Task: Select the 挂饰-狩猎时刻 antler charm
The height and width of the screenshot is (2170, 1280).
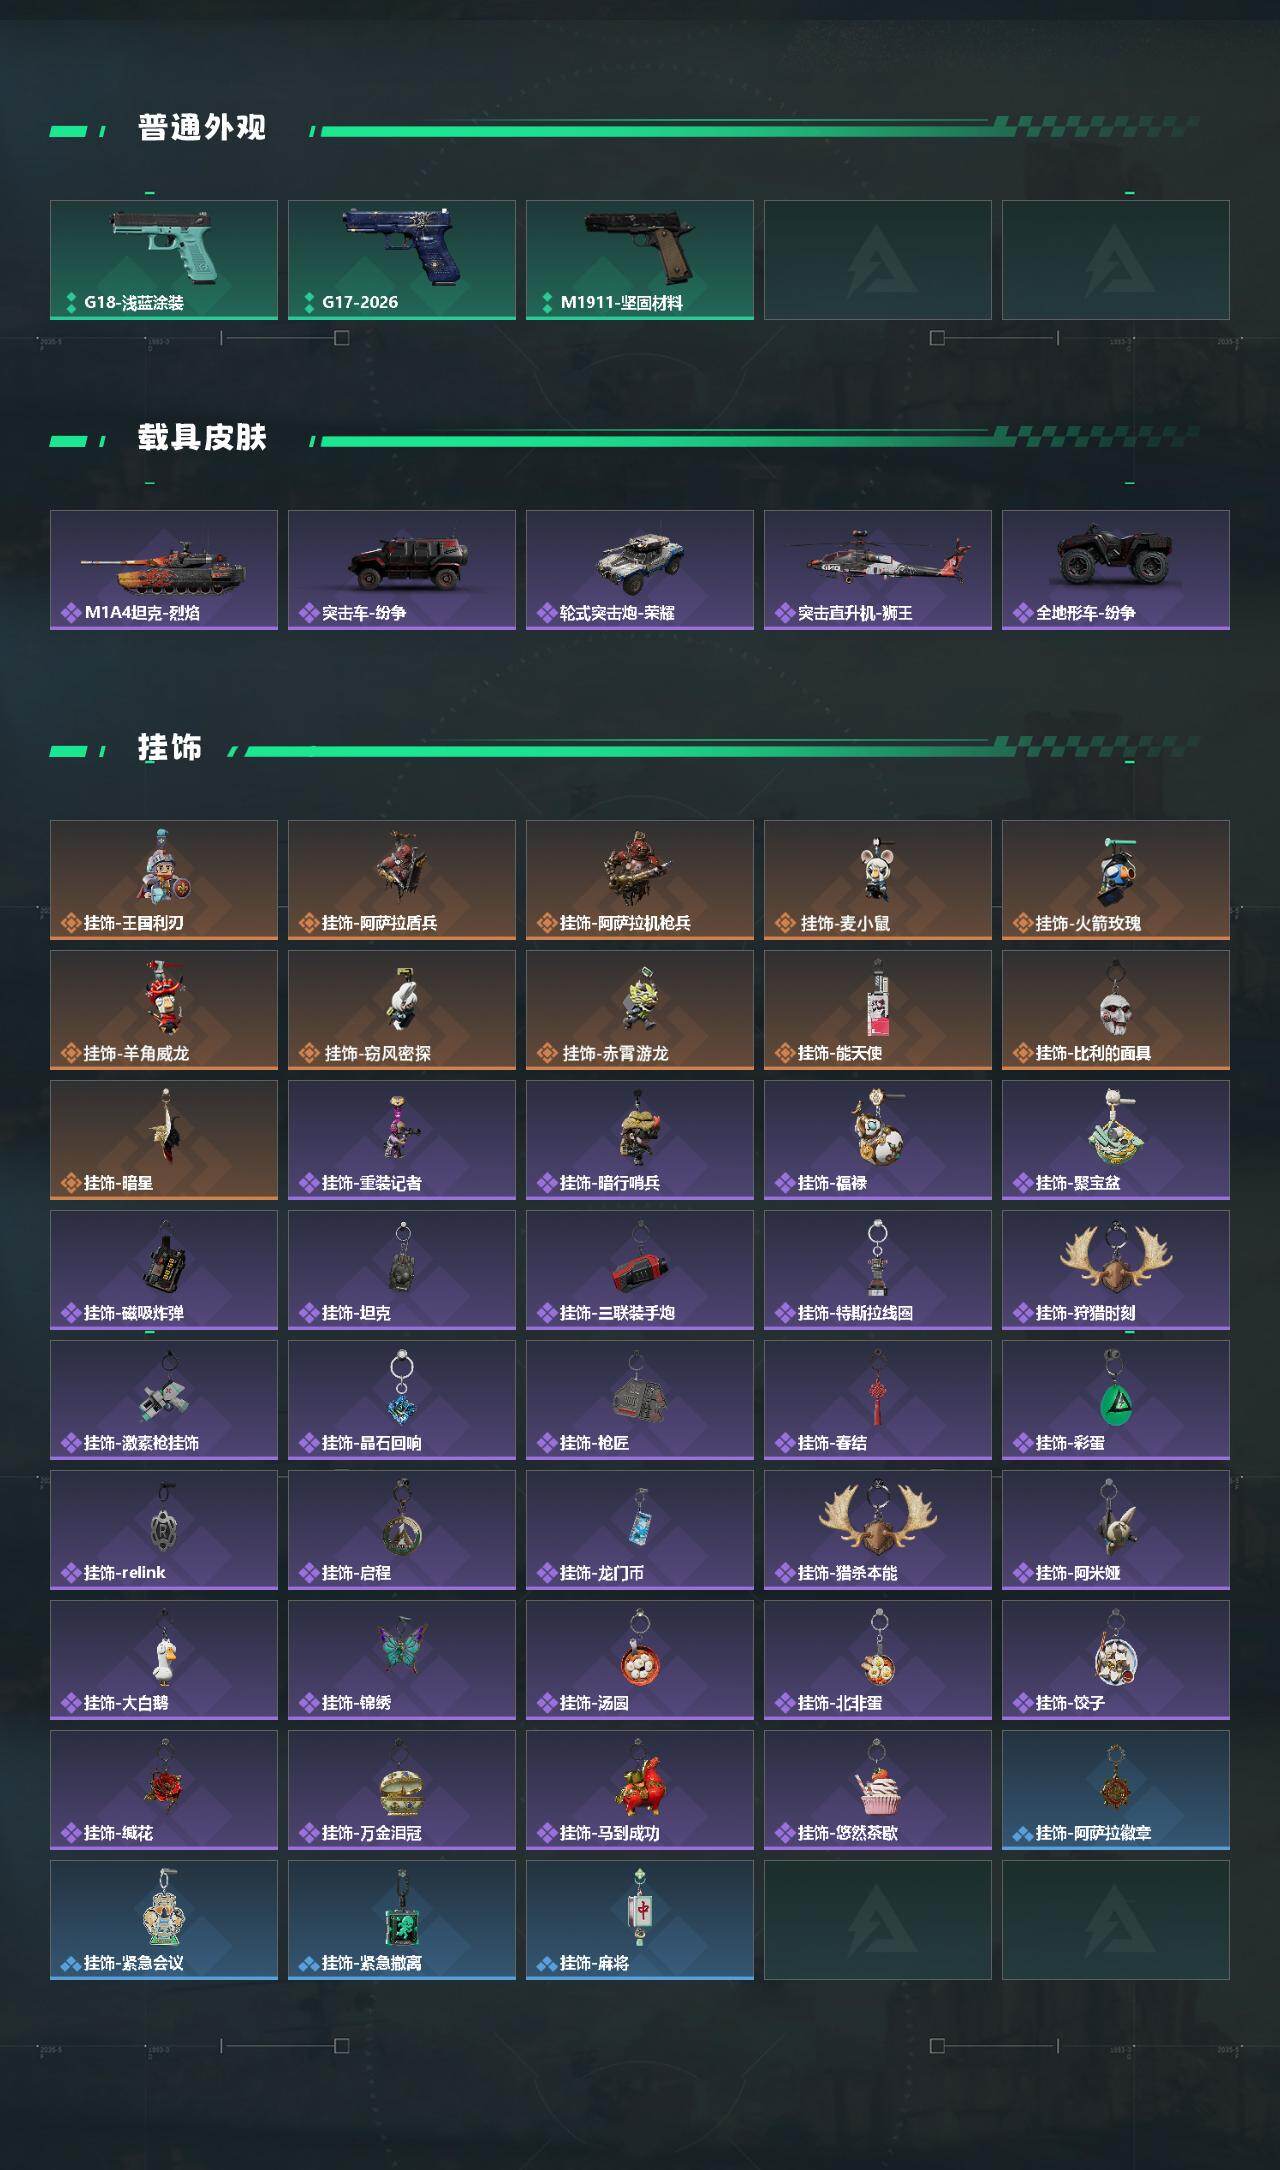Action: [x=1116, y=1270]
